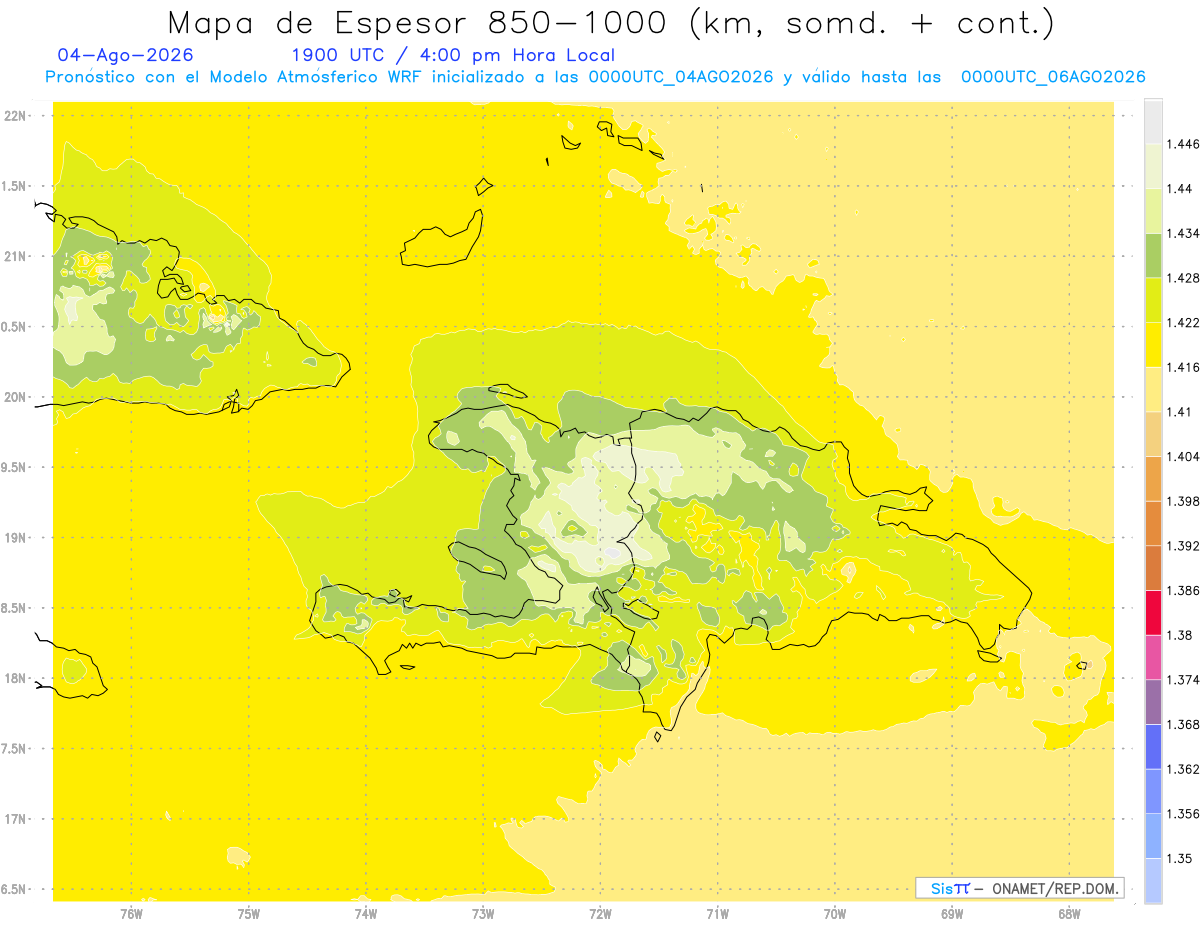
Task: Click the 1.44 colorbar value
Action: click(x=1179, y=189)
